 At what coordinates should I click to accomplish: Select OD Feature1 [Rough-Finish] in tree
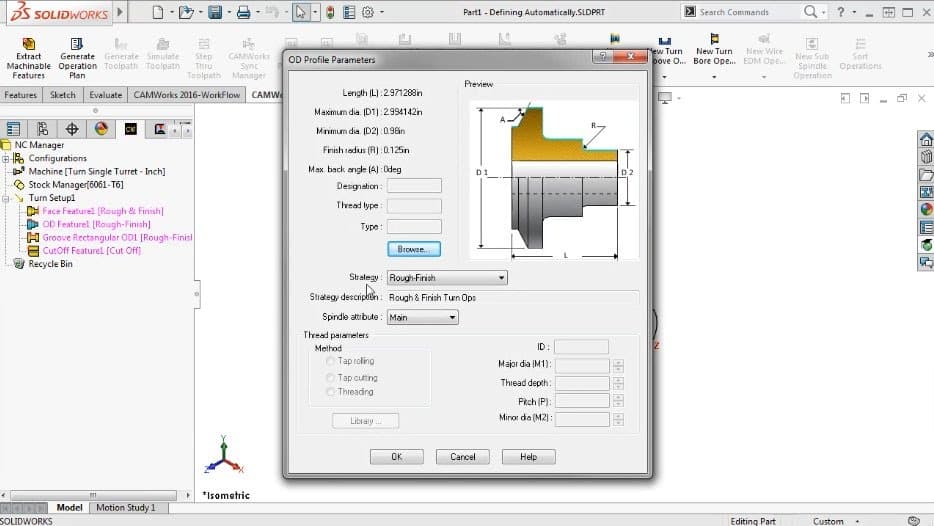click(96, 224)
